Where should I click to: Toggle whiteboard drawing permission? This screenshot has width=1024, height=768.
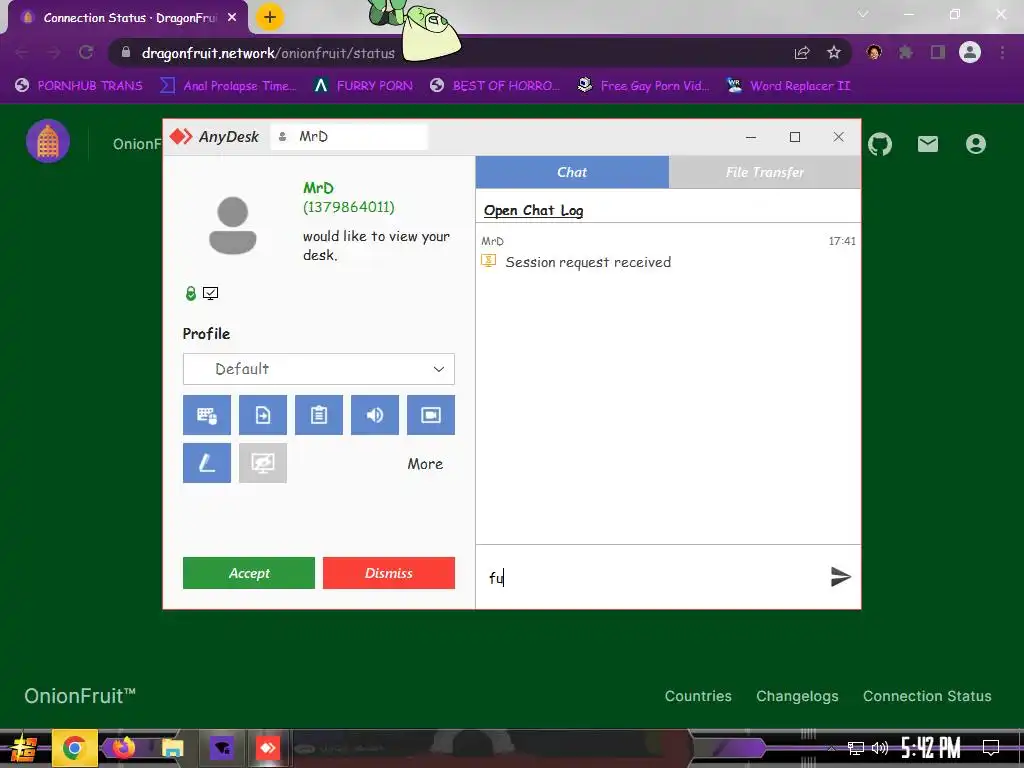pos(206,463)
